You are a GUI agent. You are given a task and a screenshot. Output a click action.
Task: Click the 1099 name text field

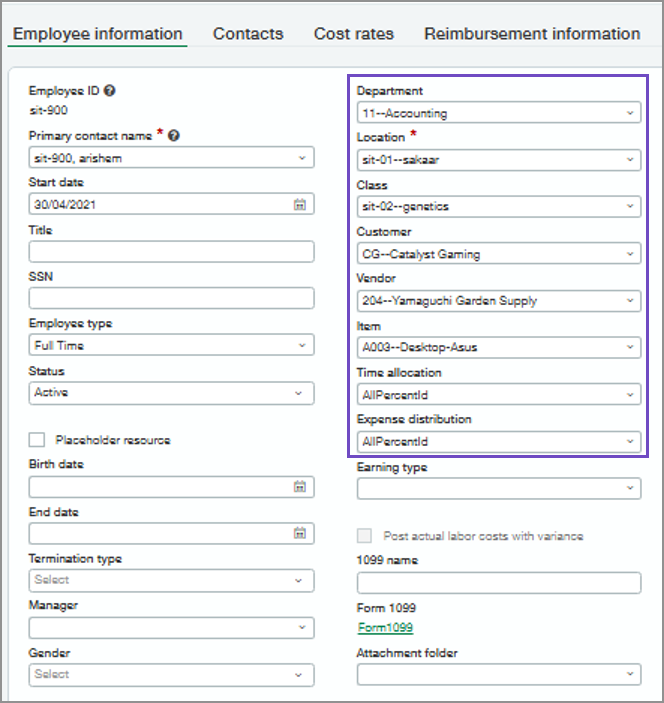pos(498,582)
